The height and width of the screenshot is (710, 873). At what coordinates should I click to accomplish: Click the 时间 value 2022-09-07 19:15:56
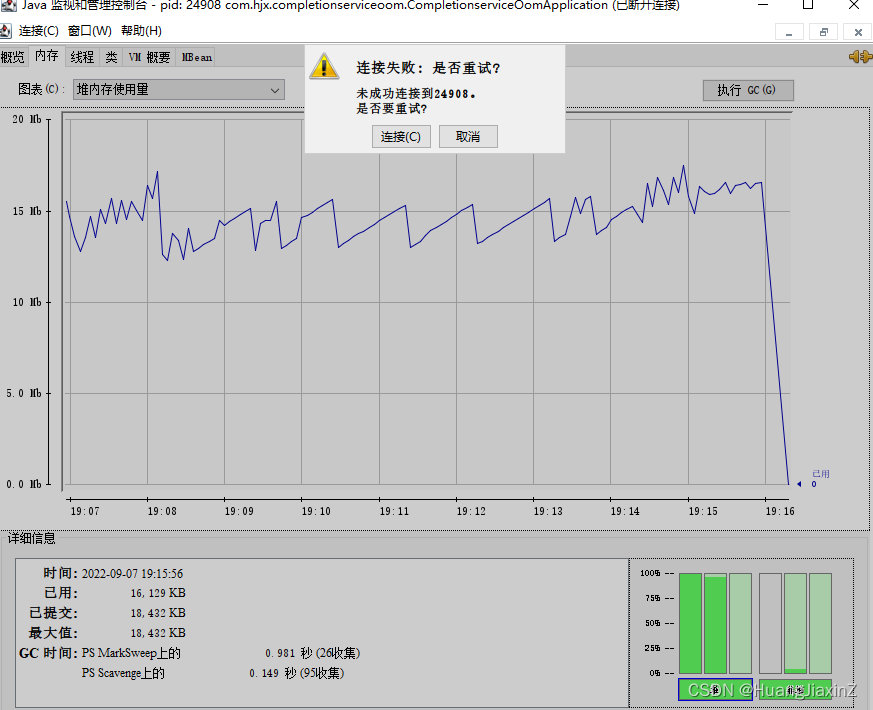(x=133, y=574)
